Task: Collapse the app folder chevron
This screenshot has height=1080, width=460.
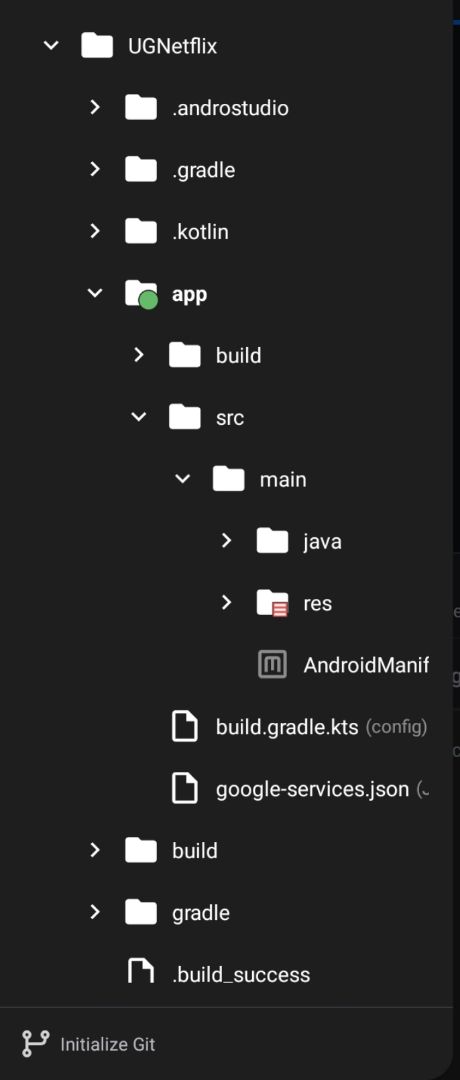Action: 95,293
